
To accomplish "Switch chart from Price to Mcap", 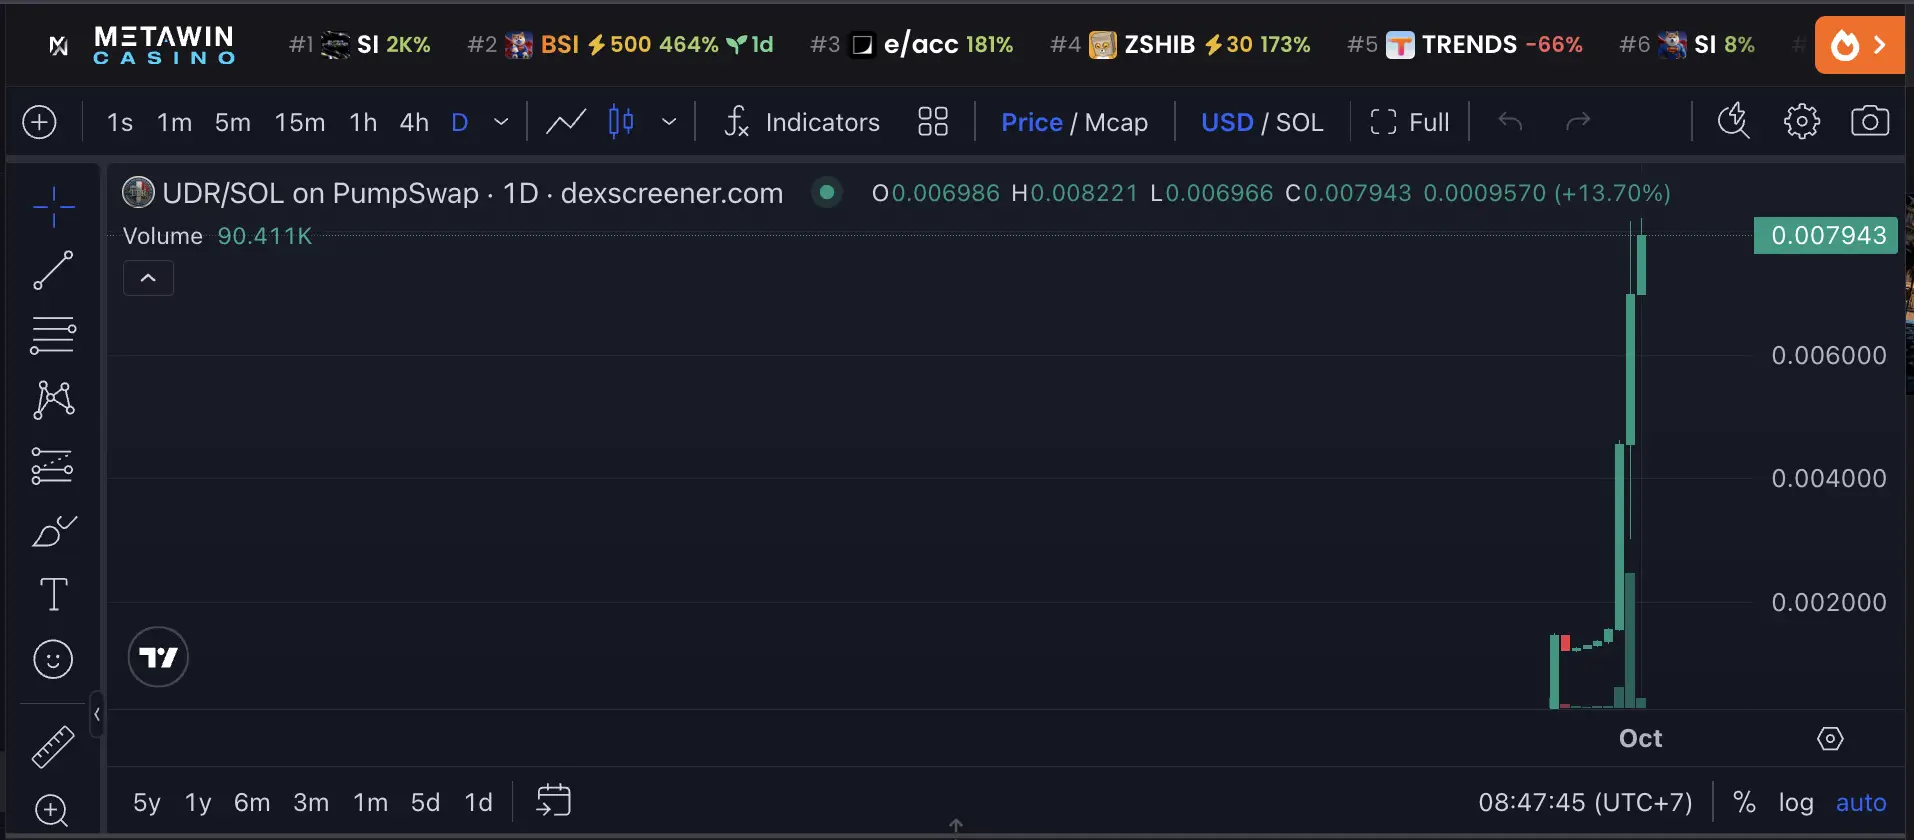I will [1116, 122].
